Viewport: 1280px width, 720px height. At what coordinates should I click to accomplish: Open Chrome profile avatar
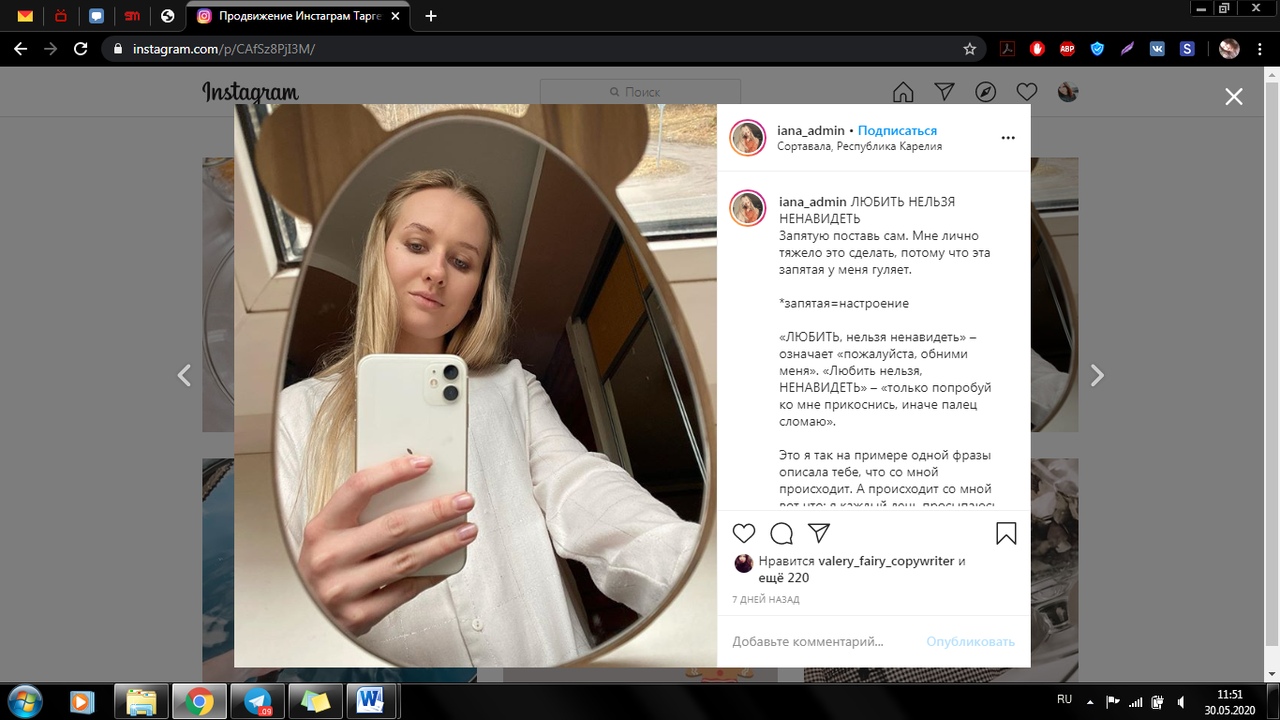1229,48
